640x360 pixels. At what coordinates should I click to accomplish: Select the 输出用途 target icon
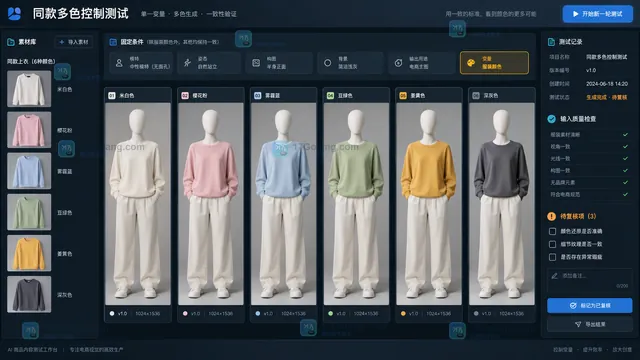(x=398, y=63)
